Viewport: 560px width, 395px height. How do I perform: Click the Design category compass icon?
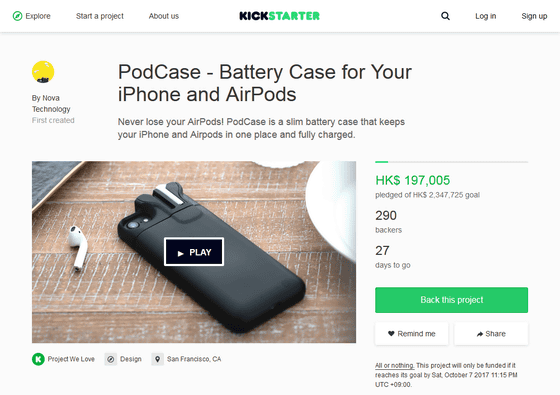[111, 359]
